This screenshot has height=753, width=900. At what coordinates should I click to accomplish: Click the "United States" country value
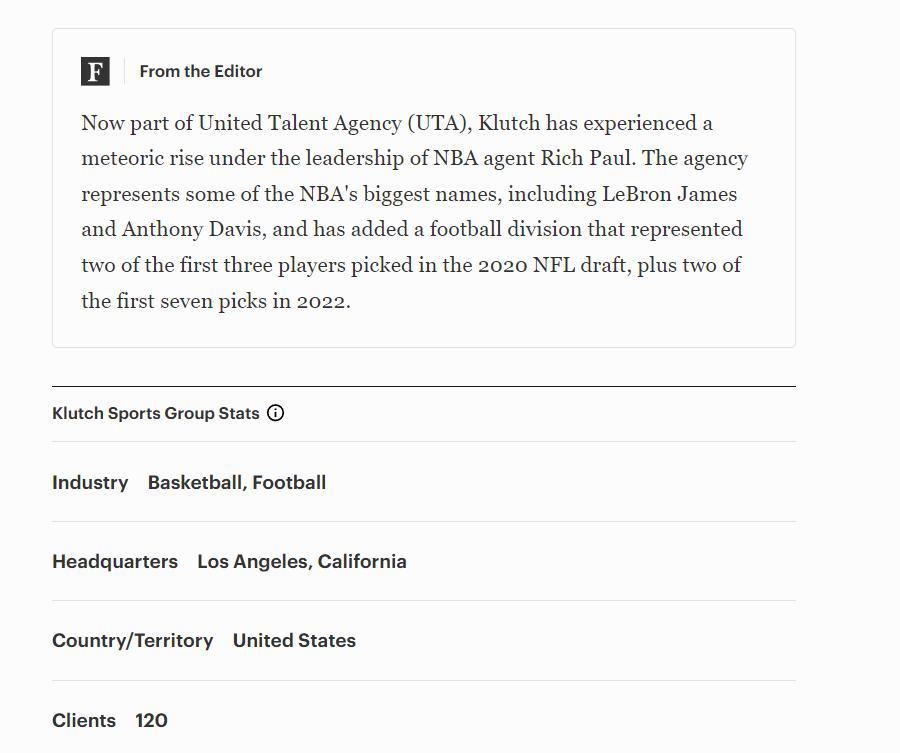(294, 640)
